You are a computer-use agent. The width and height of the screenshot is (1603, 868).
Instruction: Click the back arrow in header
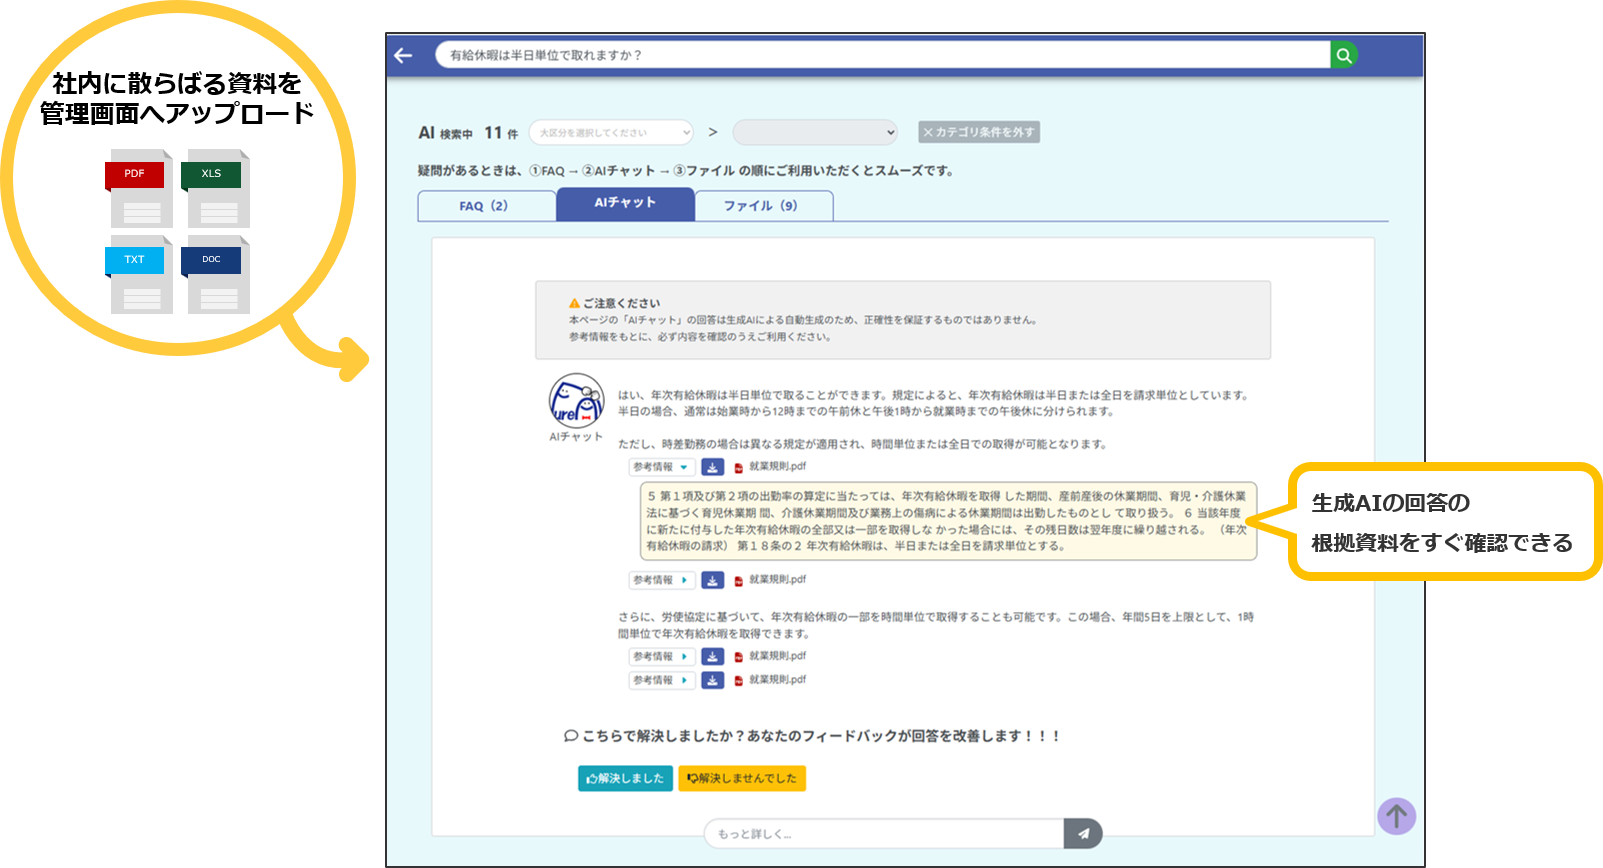404,56
